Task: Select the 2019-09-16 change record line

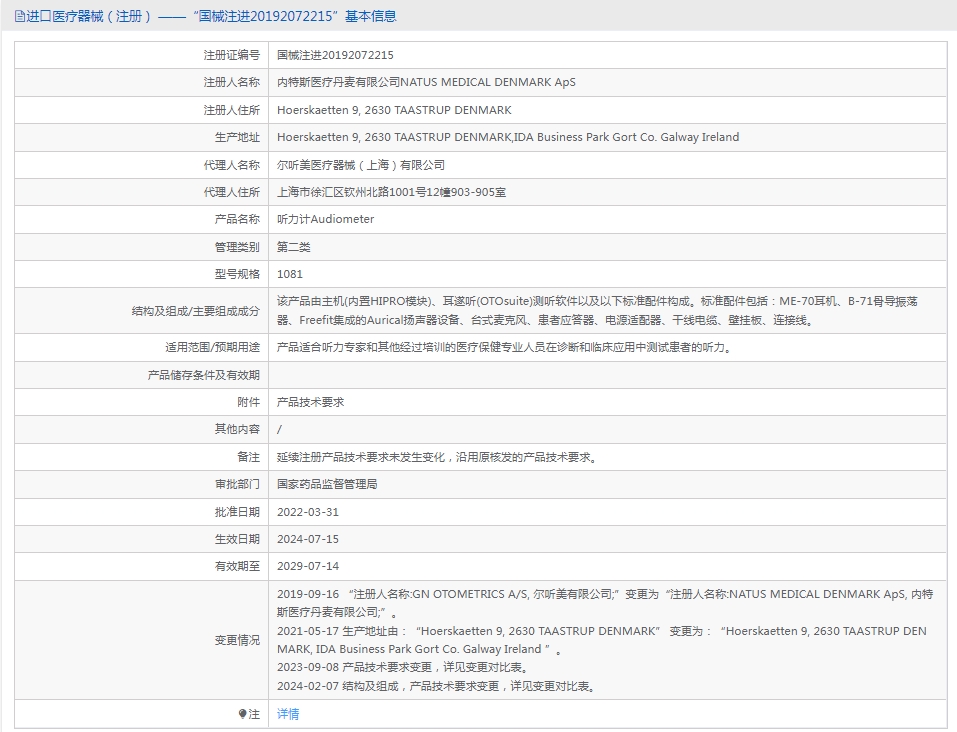Action: [x=605, y=603]
